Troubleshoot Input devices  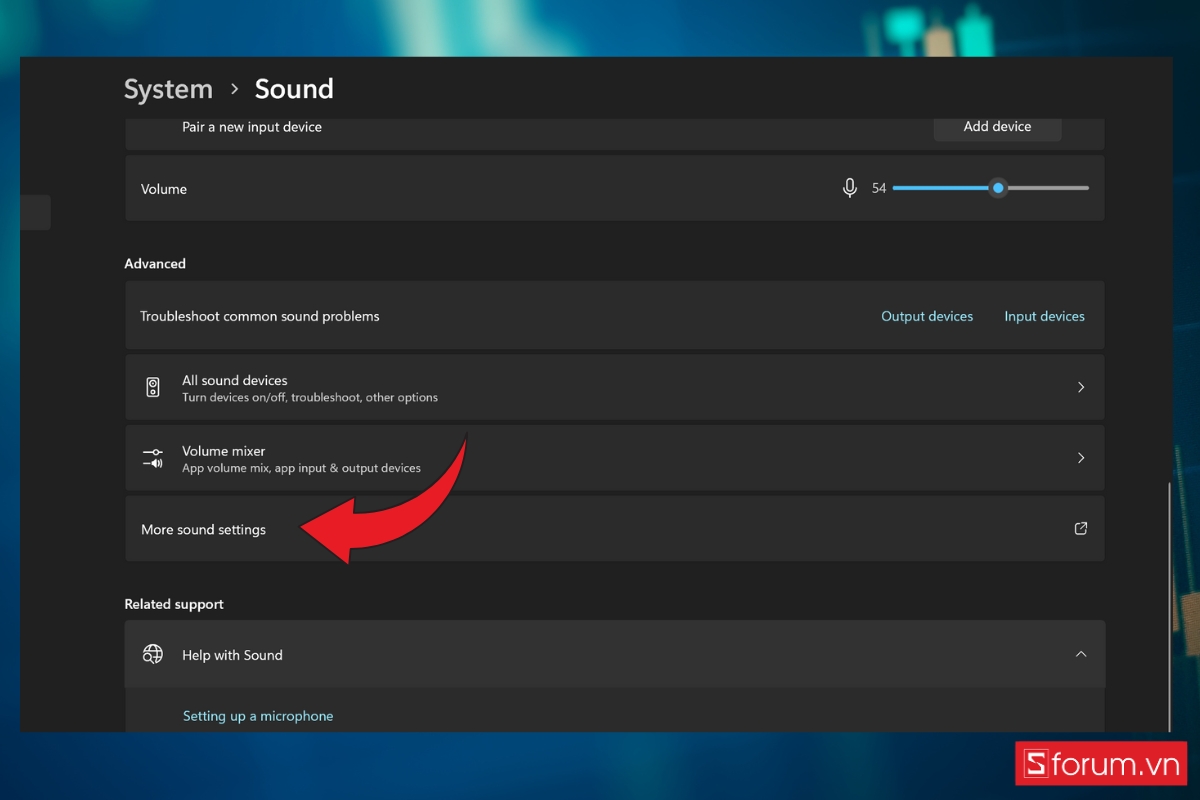[1044, 315]
